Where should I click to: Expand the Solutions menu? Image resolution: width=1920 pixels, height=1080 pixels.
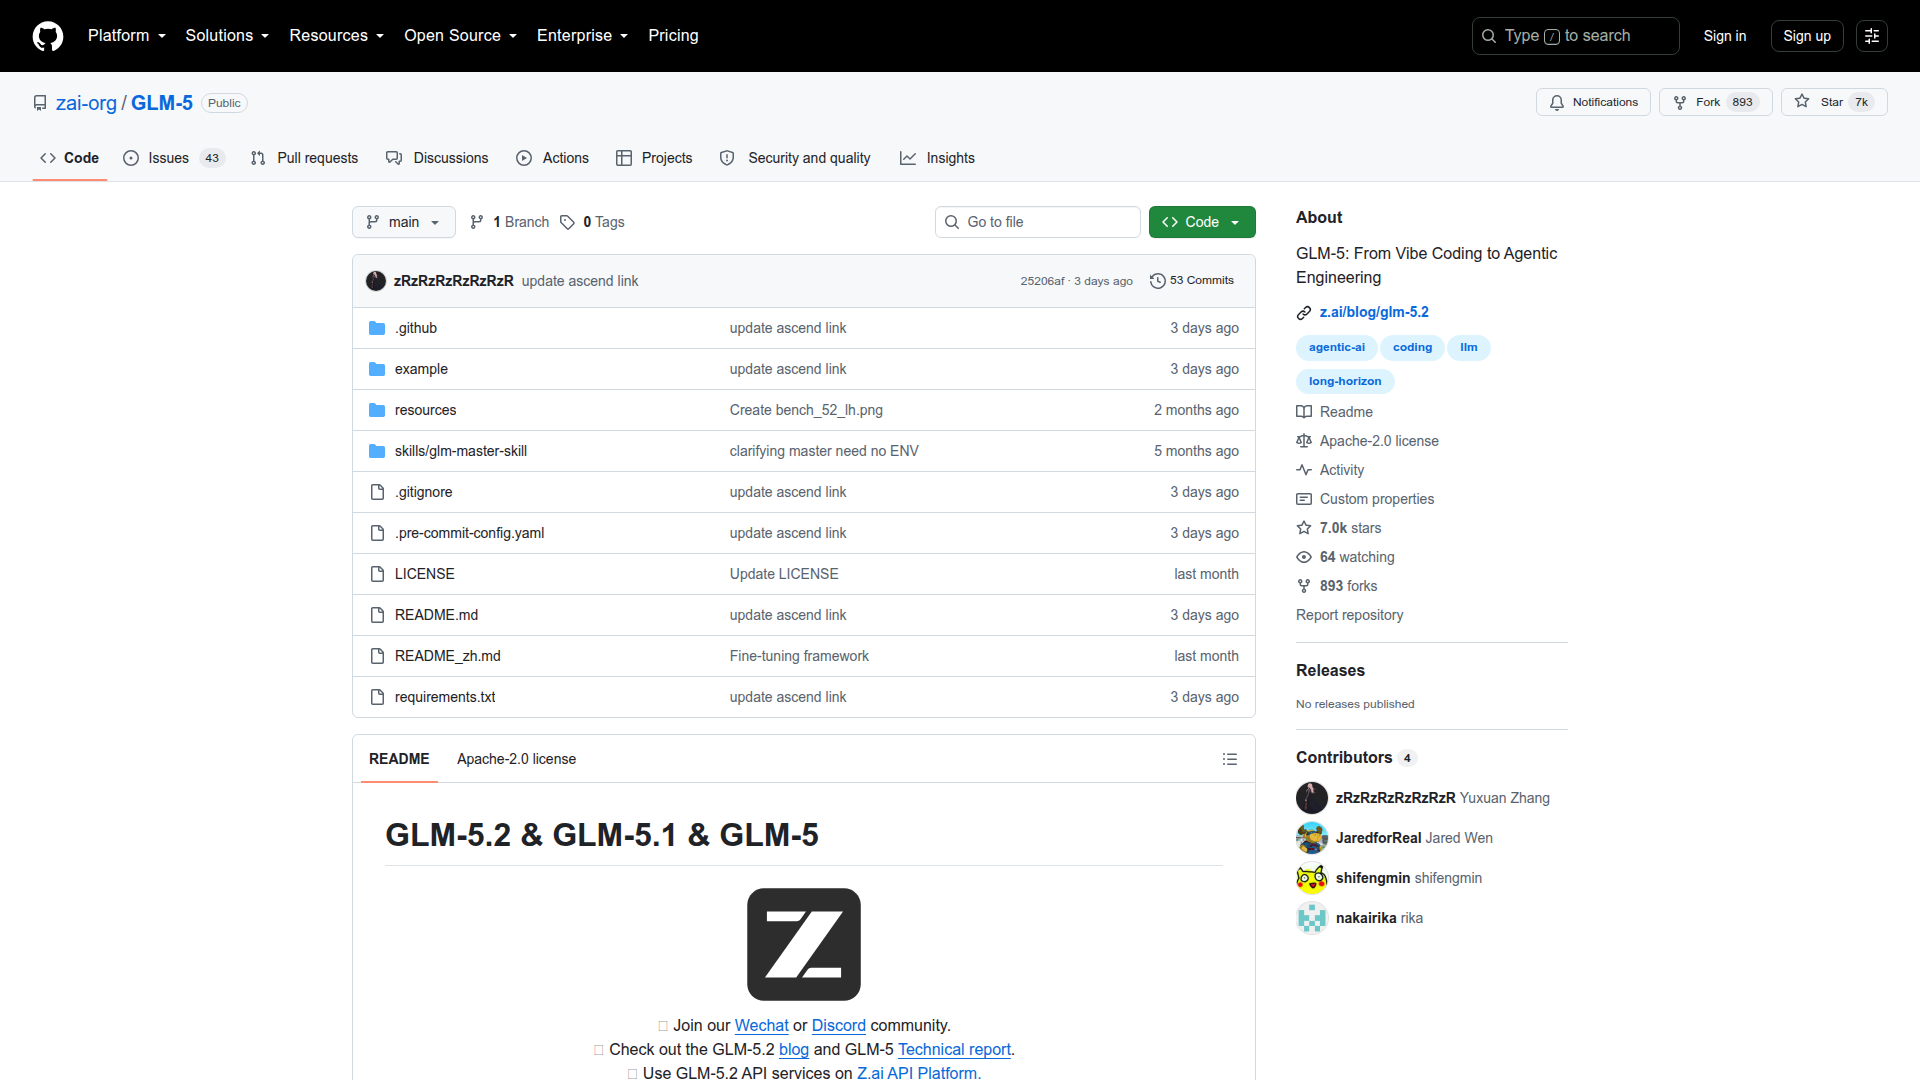227,36
